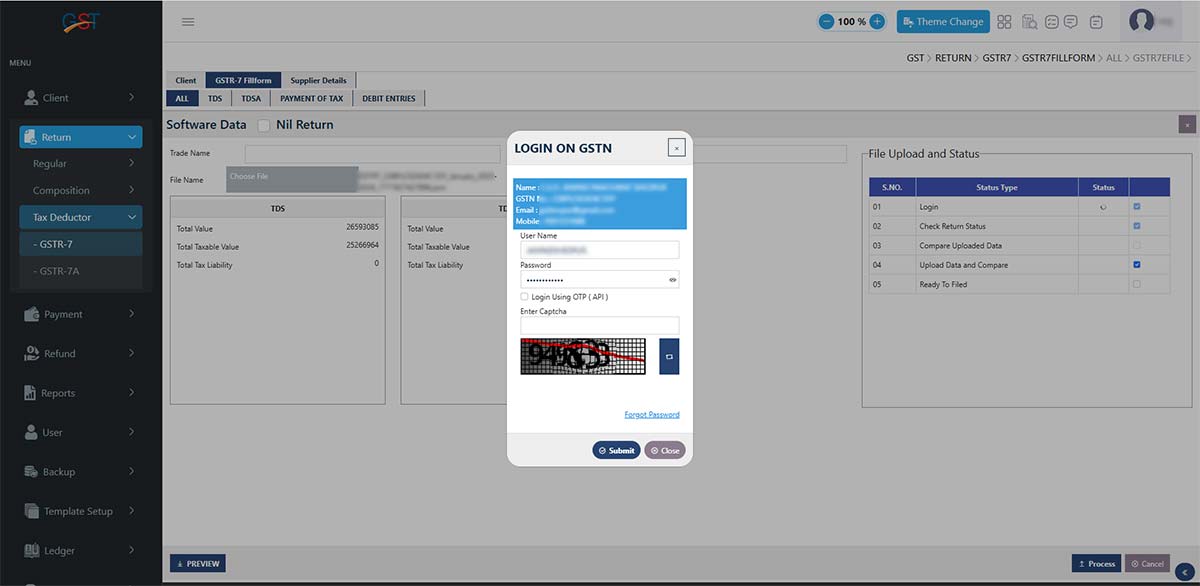
Task: Open the grid apps icon in header
Action: [x=1004, y=21]
